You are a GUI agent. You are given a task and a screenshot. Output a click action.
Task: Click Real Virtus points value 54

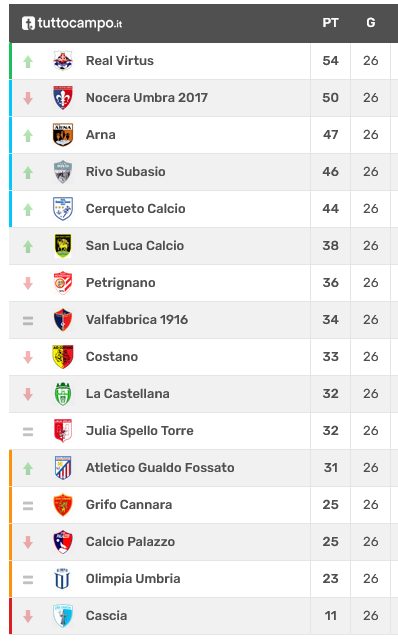click(x=330, y=61)
